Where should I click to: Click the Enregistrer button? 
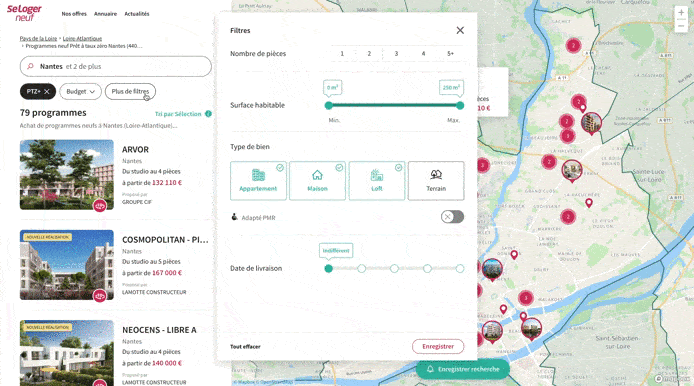point(438,346)
